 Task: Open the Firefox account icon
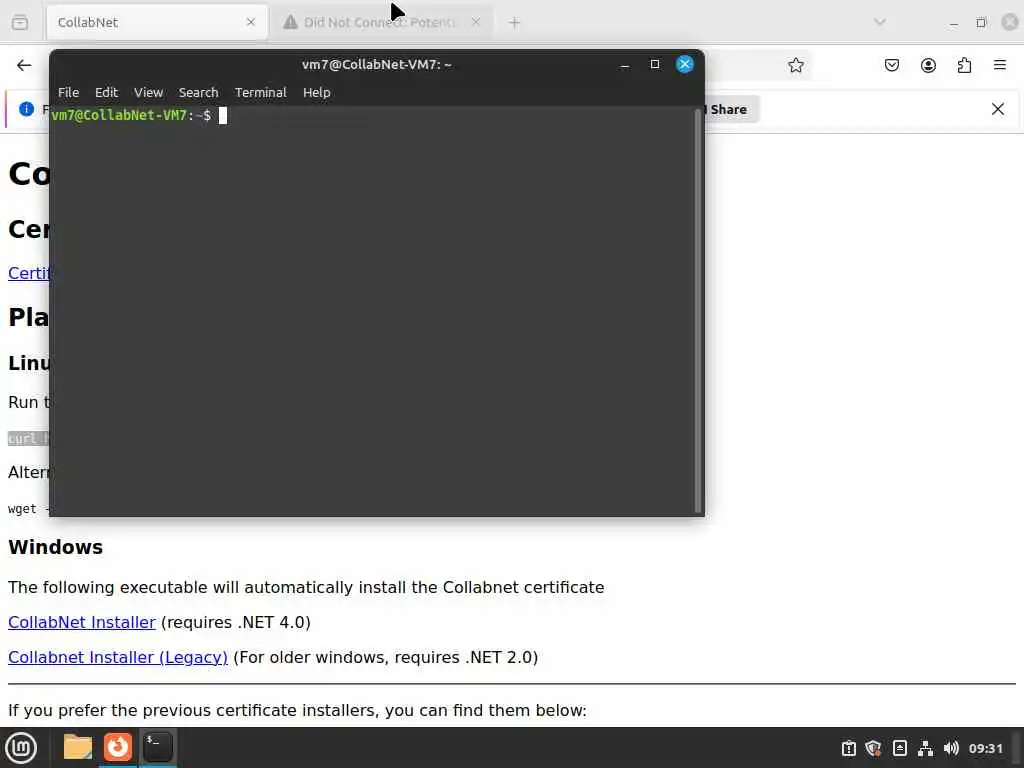pyautogui.click(x=928, y=65)
